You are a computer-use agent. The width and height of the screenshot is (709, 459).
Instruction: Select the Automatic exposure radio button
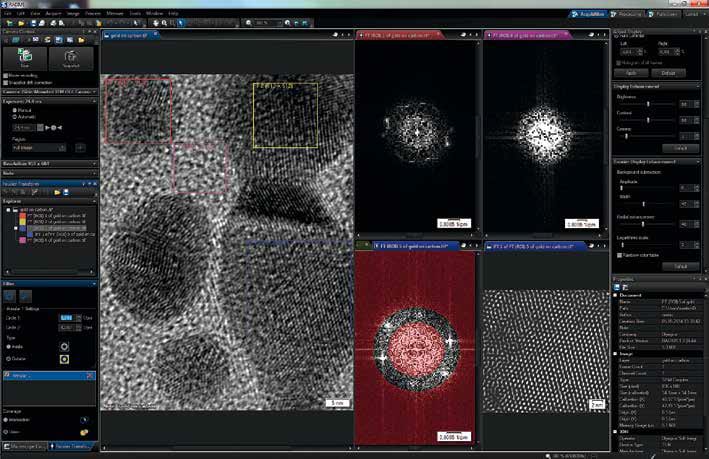tap(14, 118)
